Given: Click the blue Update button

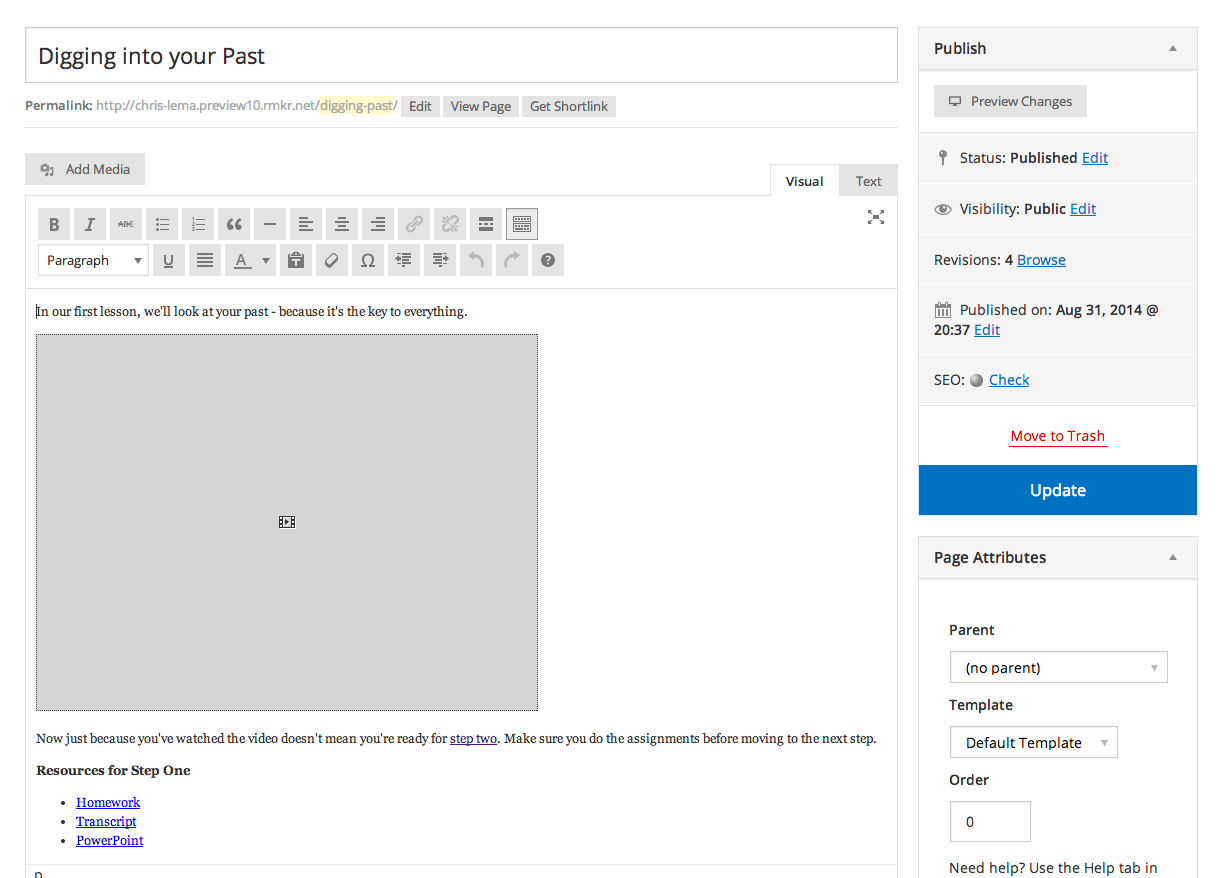Looking at the screenshot, I should click(1057, 490).
